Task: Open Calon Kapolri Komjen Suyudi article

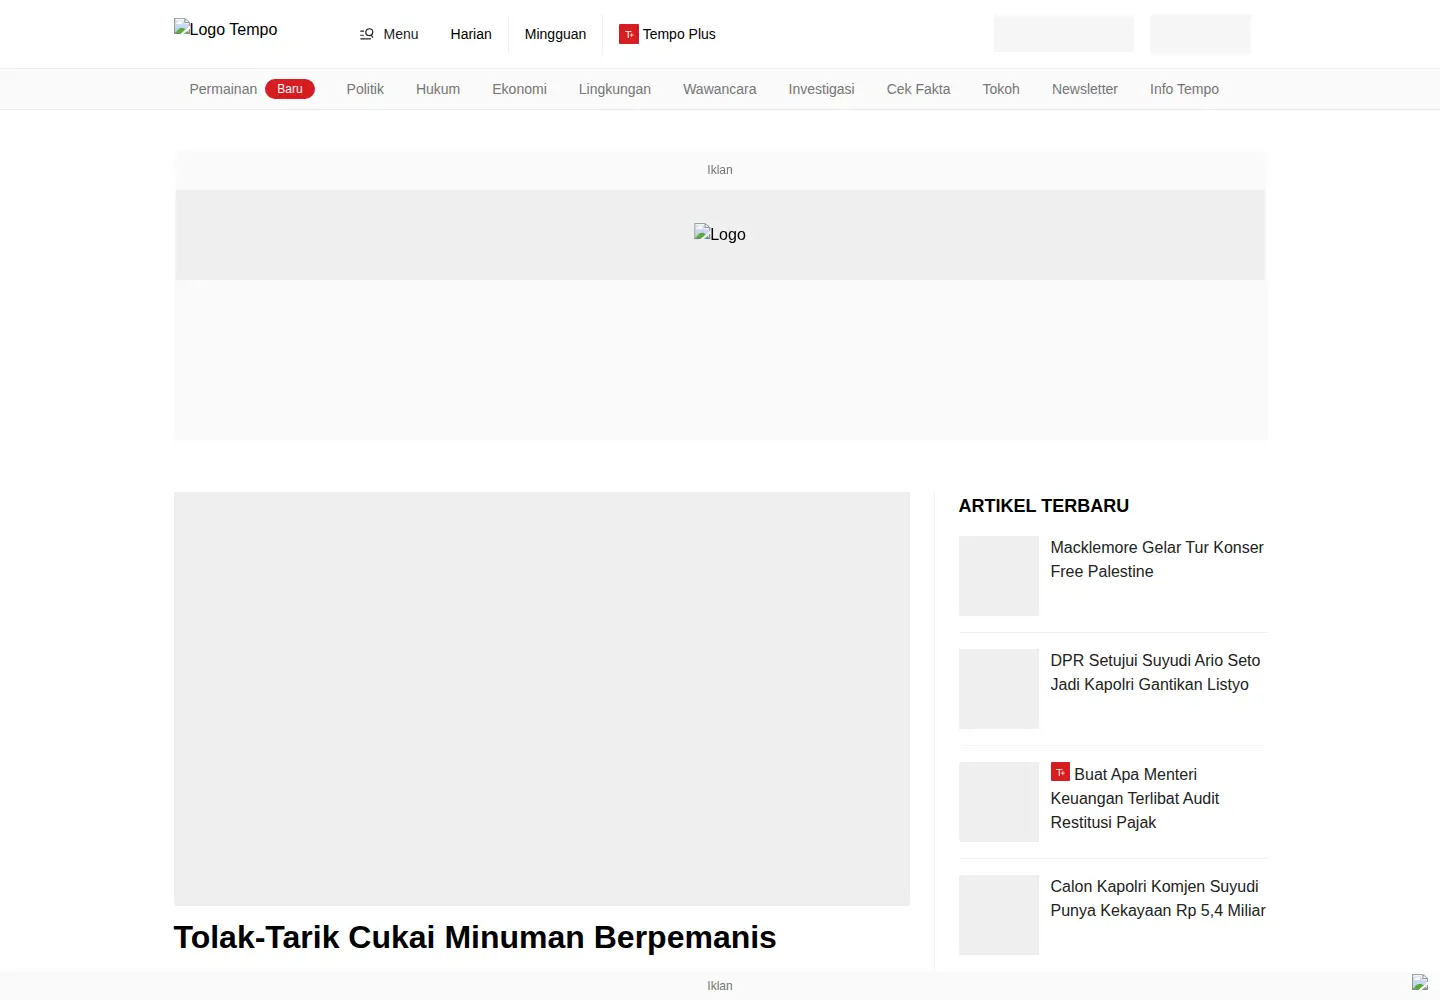Action: pos(1158,898)
